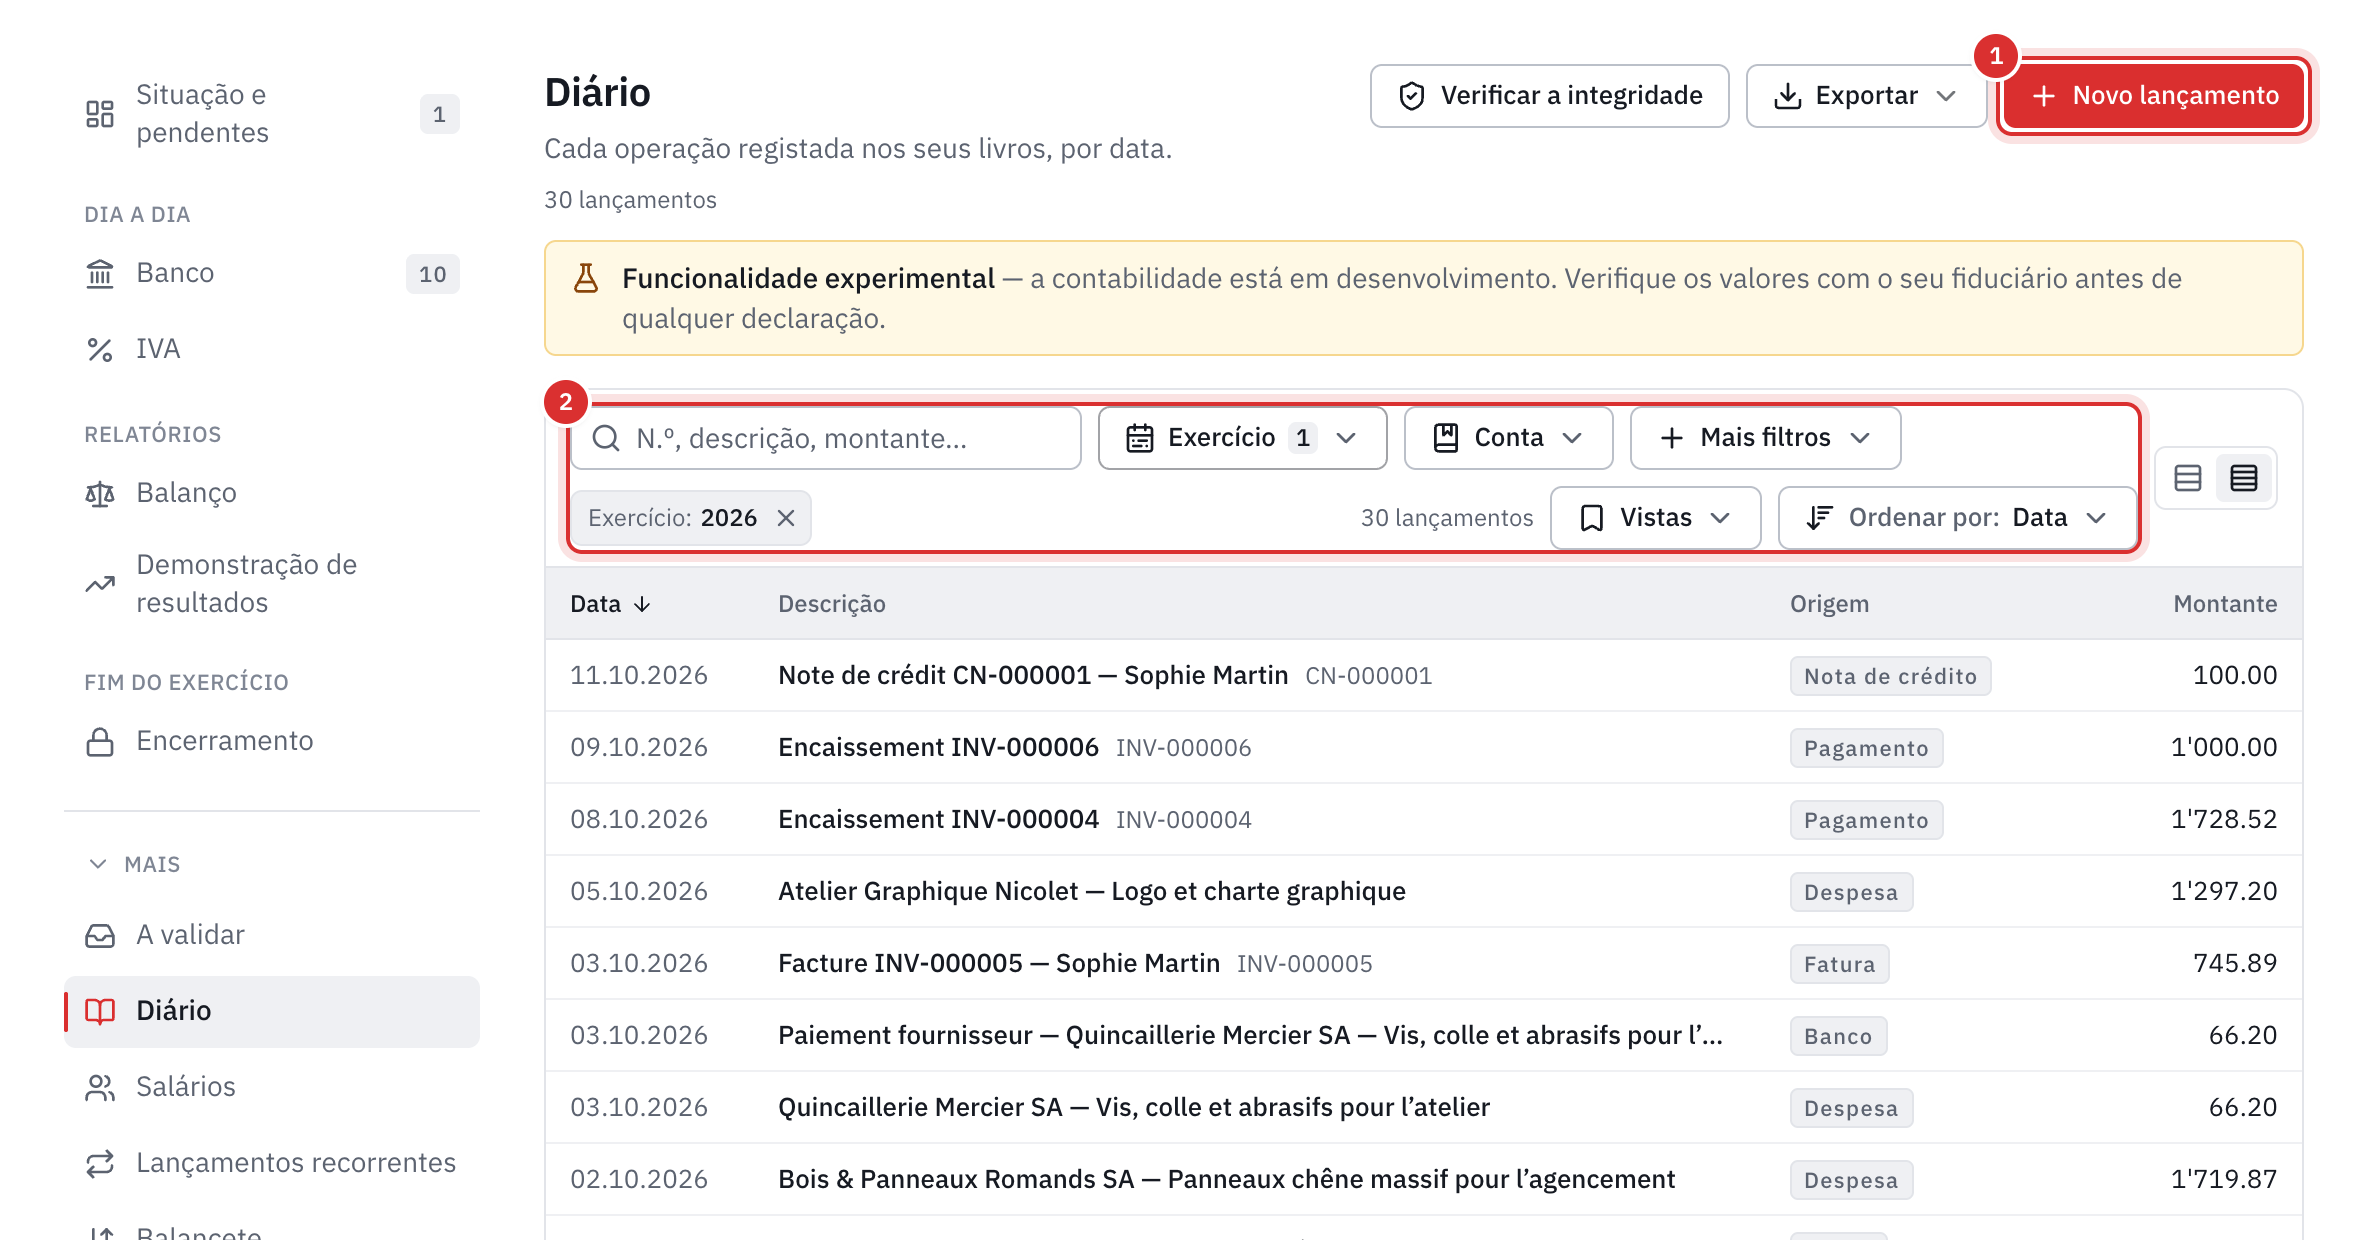Image resolution: width=2368 pixels, height=1240 pixels.
Task: Open Encaissement INV-000006 entry
Action: pyautogui.click(x=1423, y=748)
